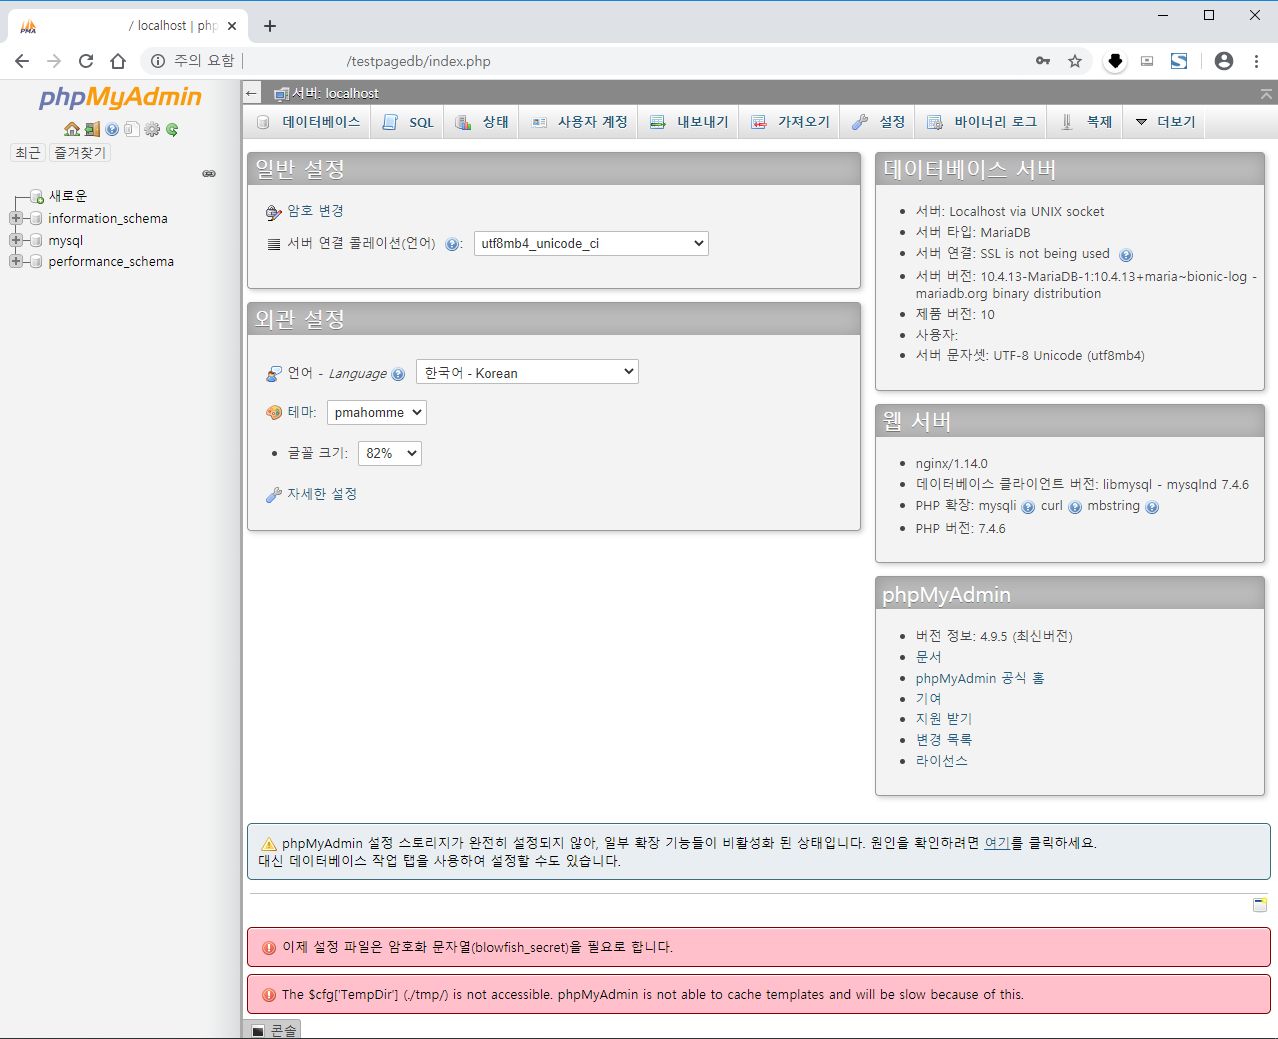This screenshot has height=1039, width=1278.
Task: Open the phpMyAdmin home icon in sidebar
Action: (71, 129)
